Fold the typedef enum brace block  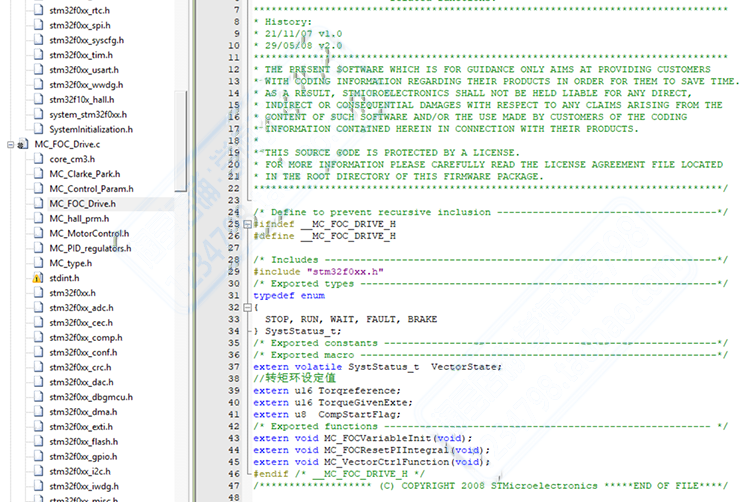click(247, 307)
